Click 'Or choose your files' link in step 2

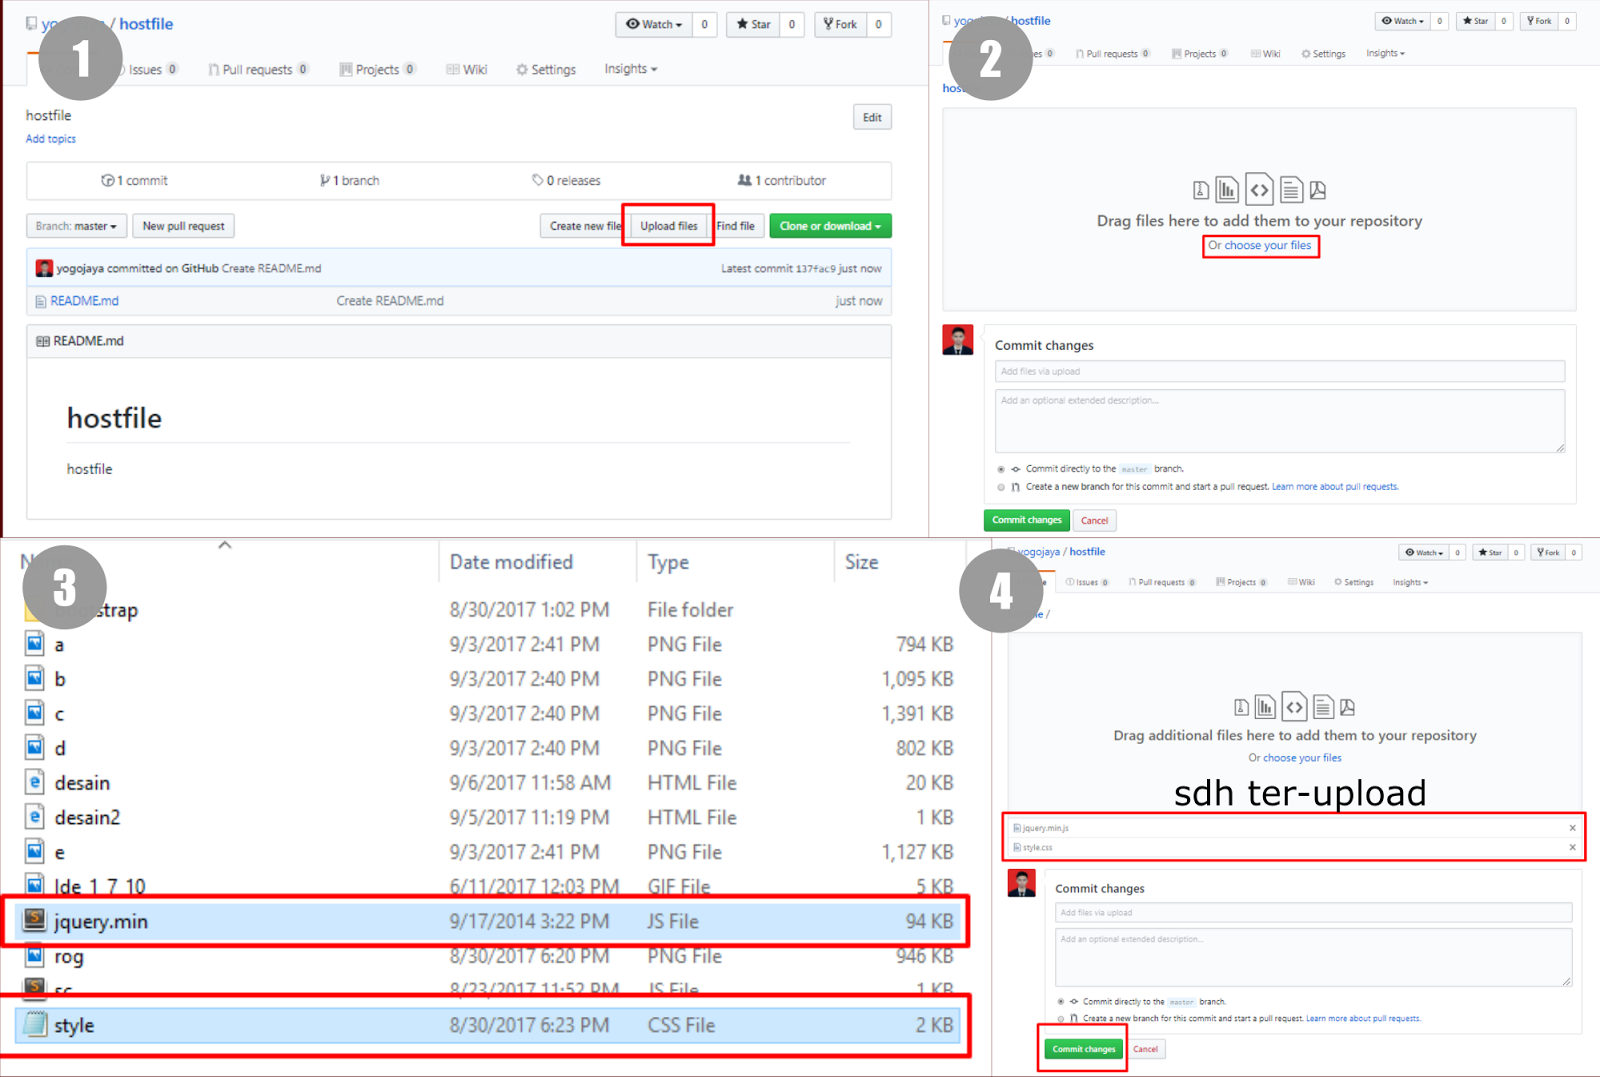coord(1260,246)
